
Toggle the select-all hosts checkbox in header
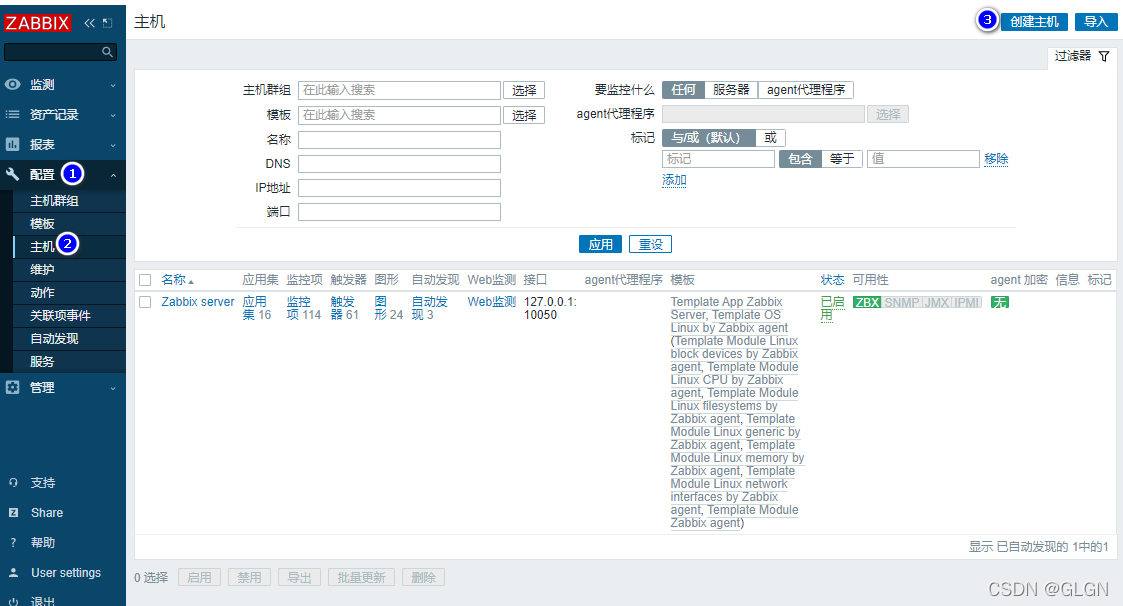coord(145,280)
